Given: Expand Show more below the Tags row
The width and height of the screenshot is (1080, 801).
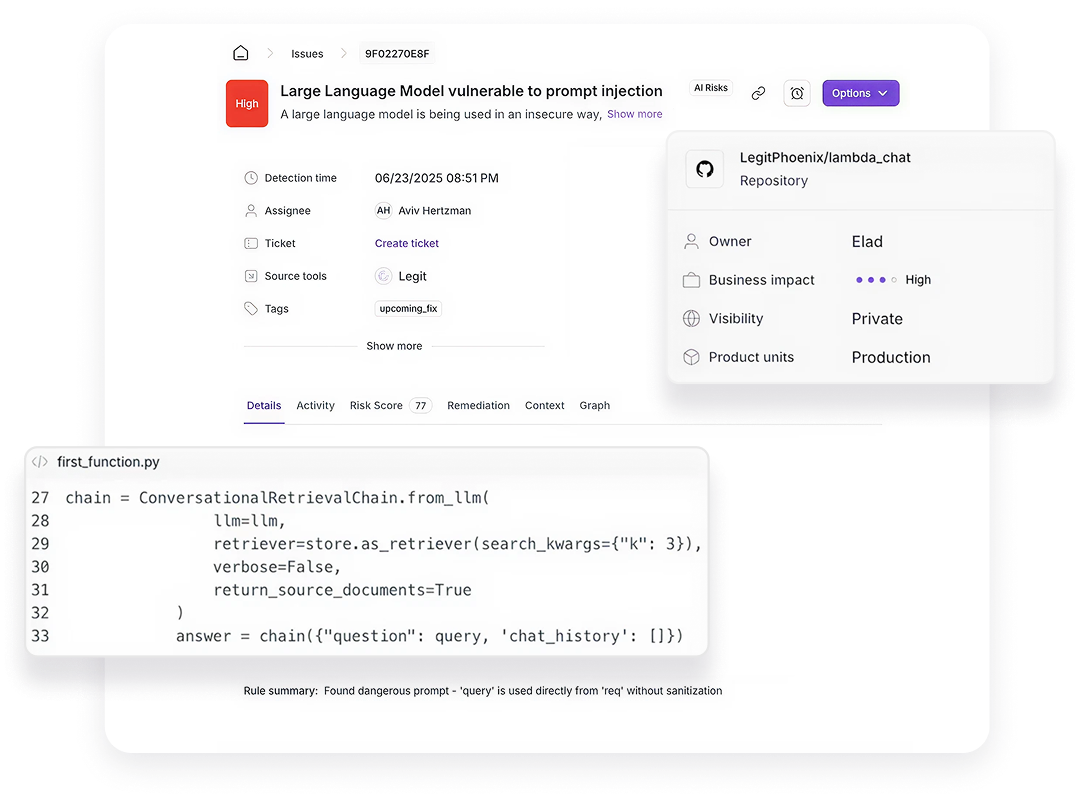Looking at the screenshot, I should coord(393,346).
